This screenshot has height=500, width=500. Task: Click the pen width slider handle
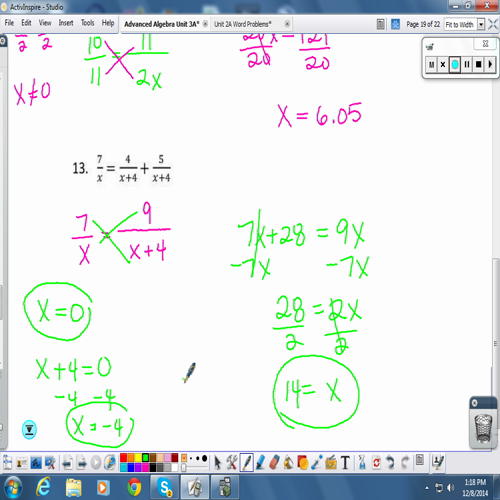(x=184, y=468)
